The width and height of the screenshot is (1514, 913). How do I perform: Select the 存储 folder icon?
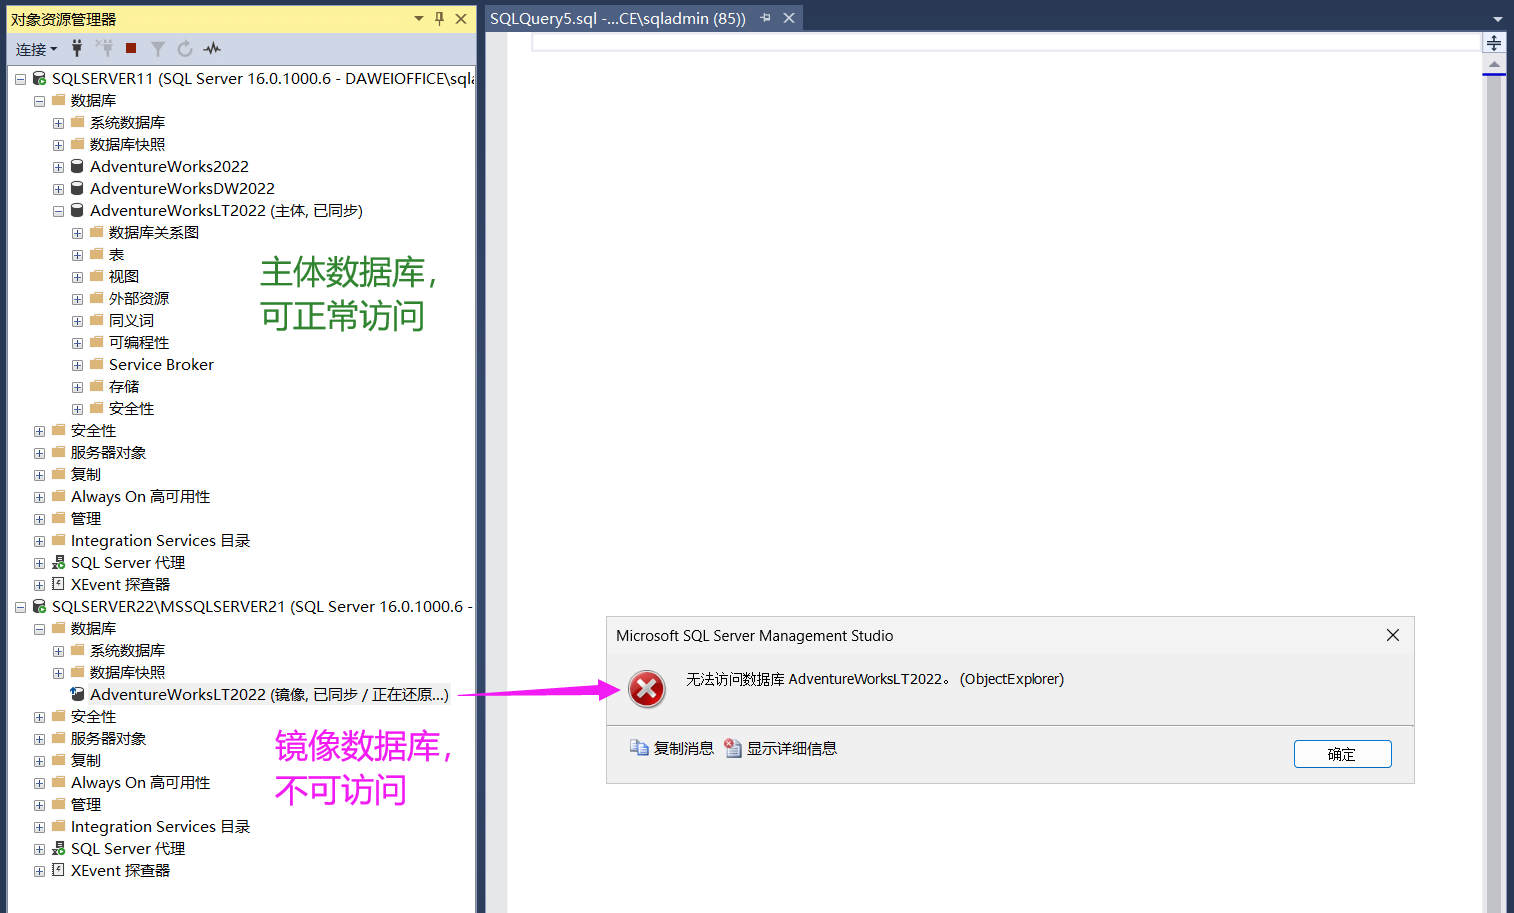pos(97,386)
